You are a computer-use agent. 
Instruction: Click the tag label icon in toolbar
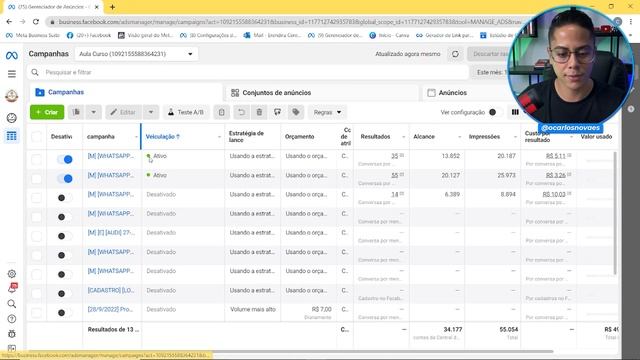click(x=296, y=112)
